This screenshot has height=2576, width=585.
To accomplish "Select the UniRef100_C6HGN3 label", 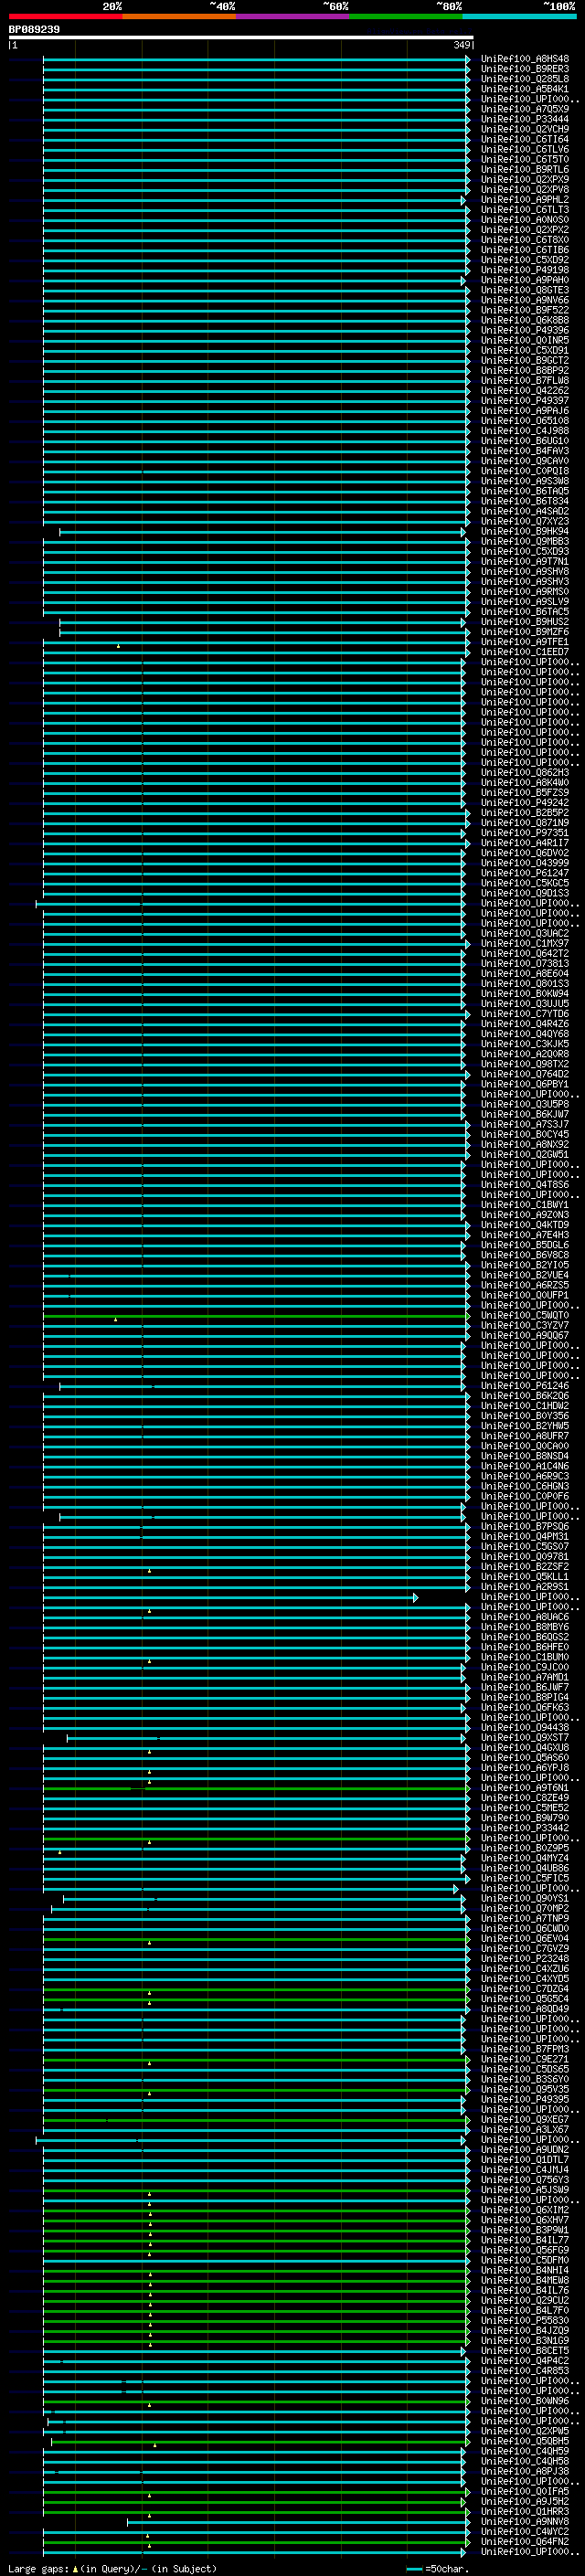I will click(525, 1486).
